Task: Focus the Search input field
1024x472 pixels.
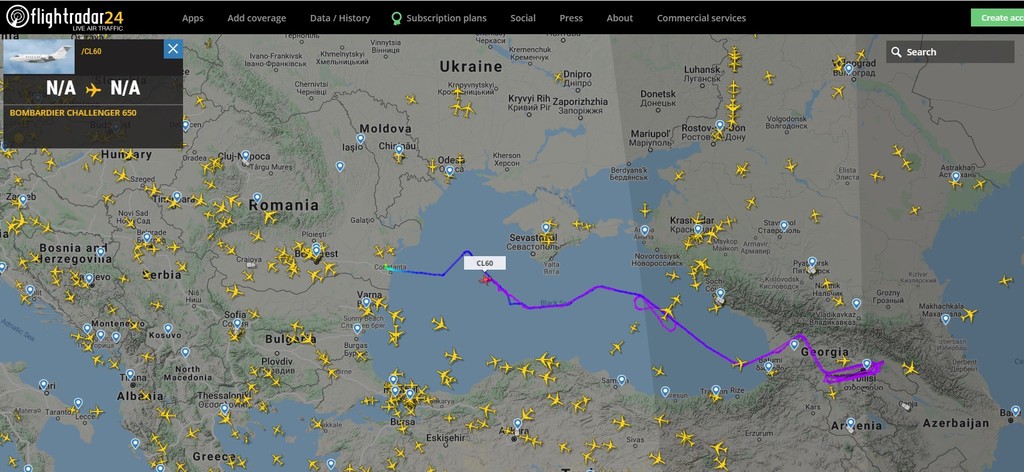Action: tap(950, 52)
